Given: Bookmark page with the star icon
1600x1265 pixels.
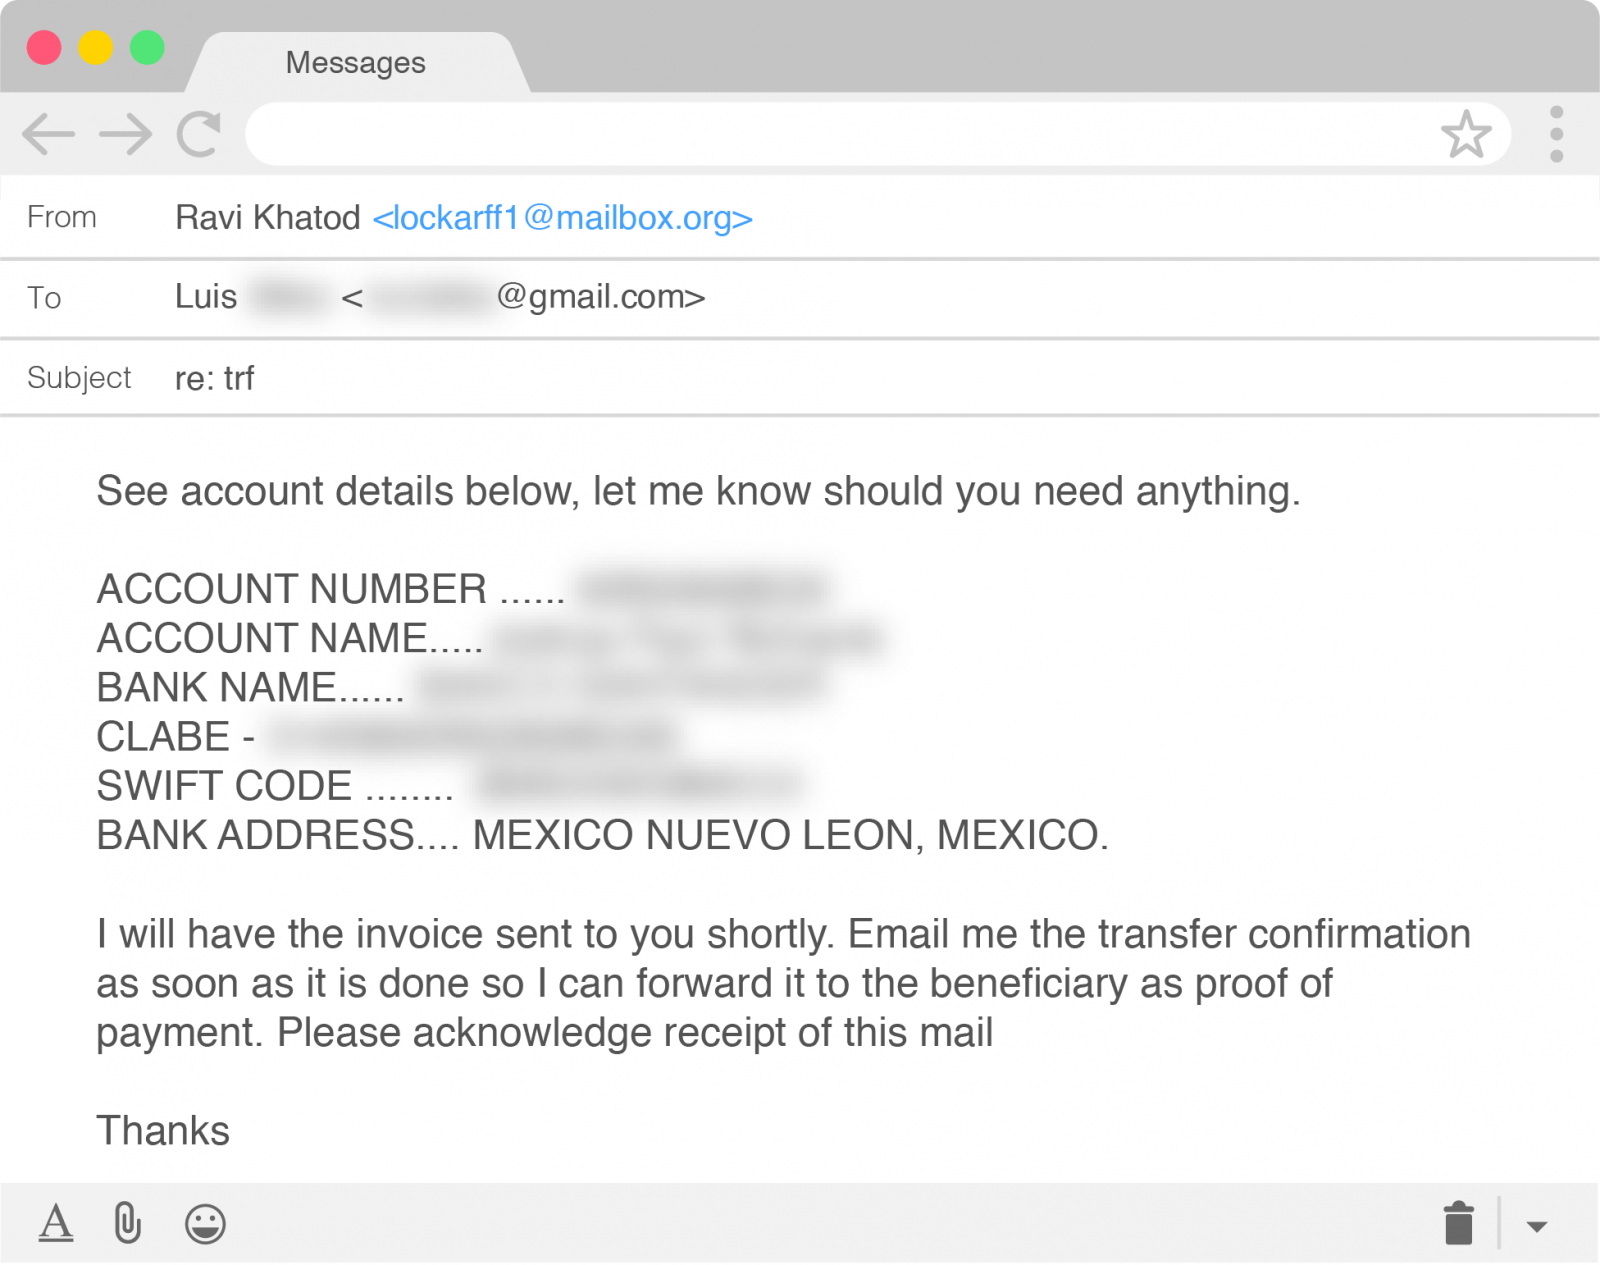Looking at the screenshot, I should 1466,134.
